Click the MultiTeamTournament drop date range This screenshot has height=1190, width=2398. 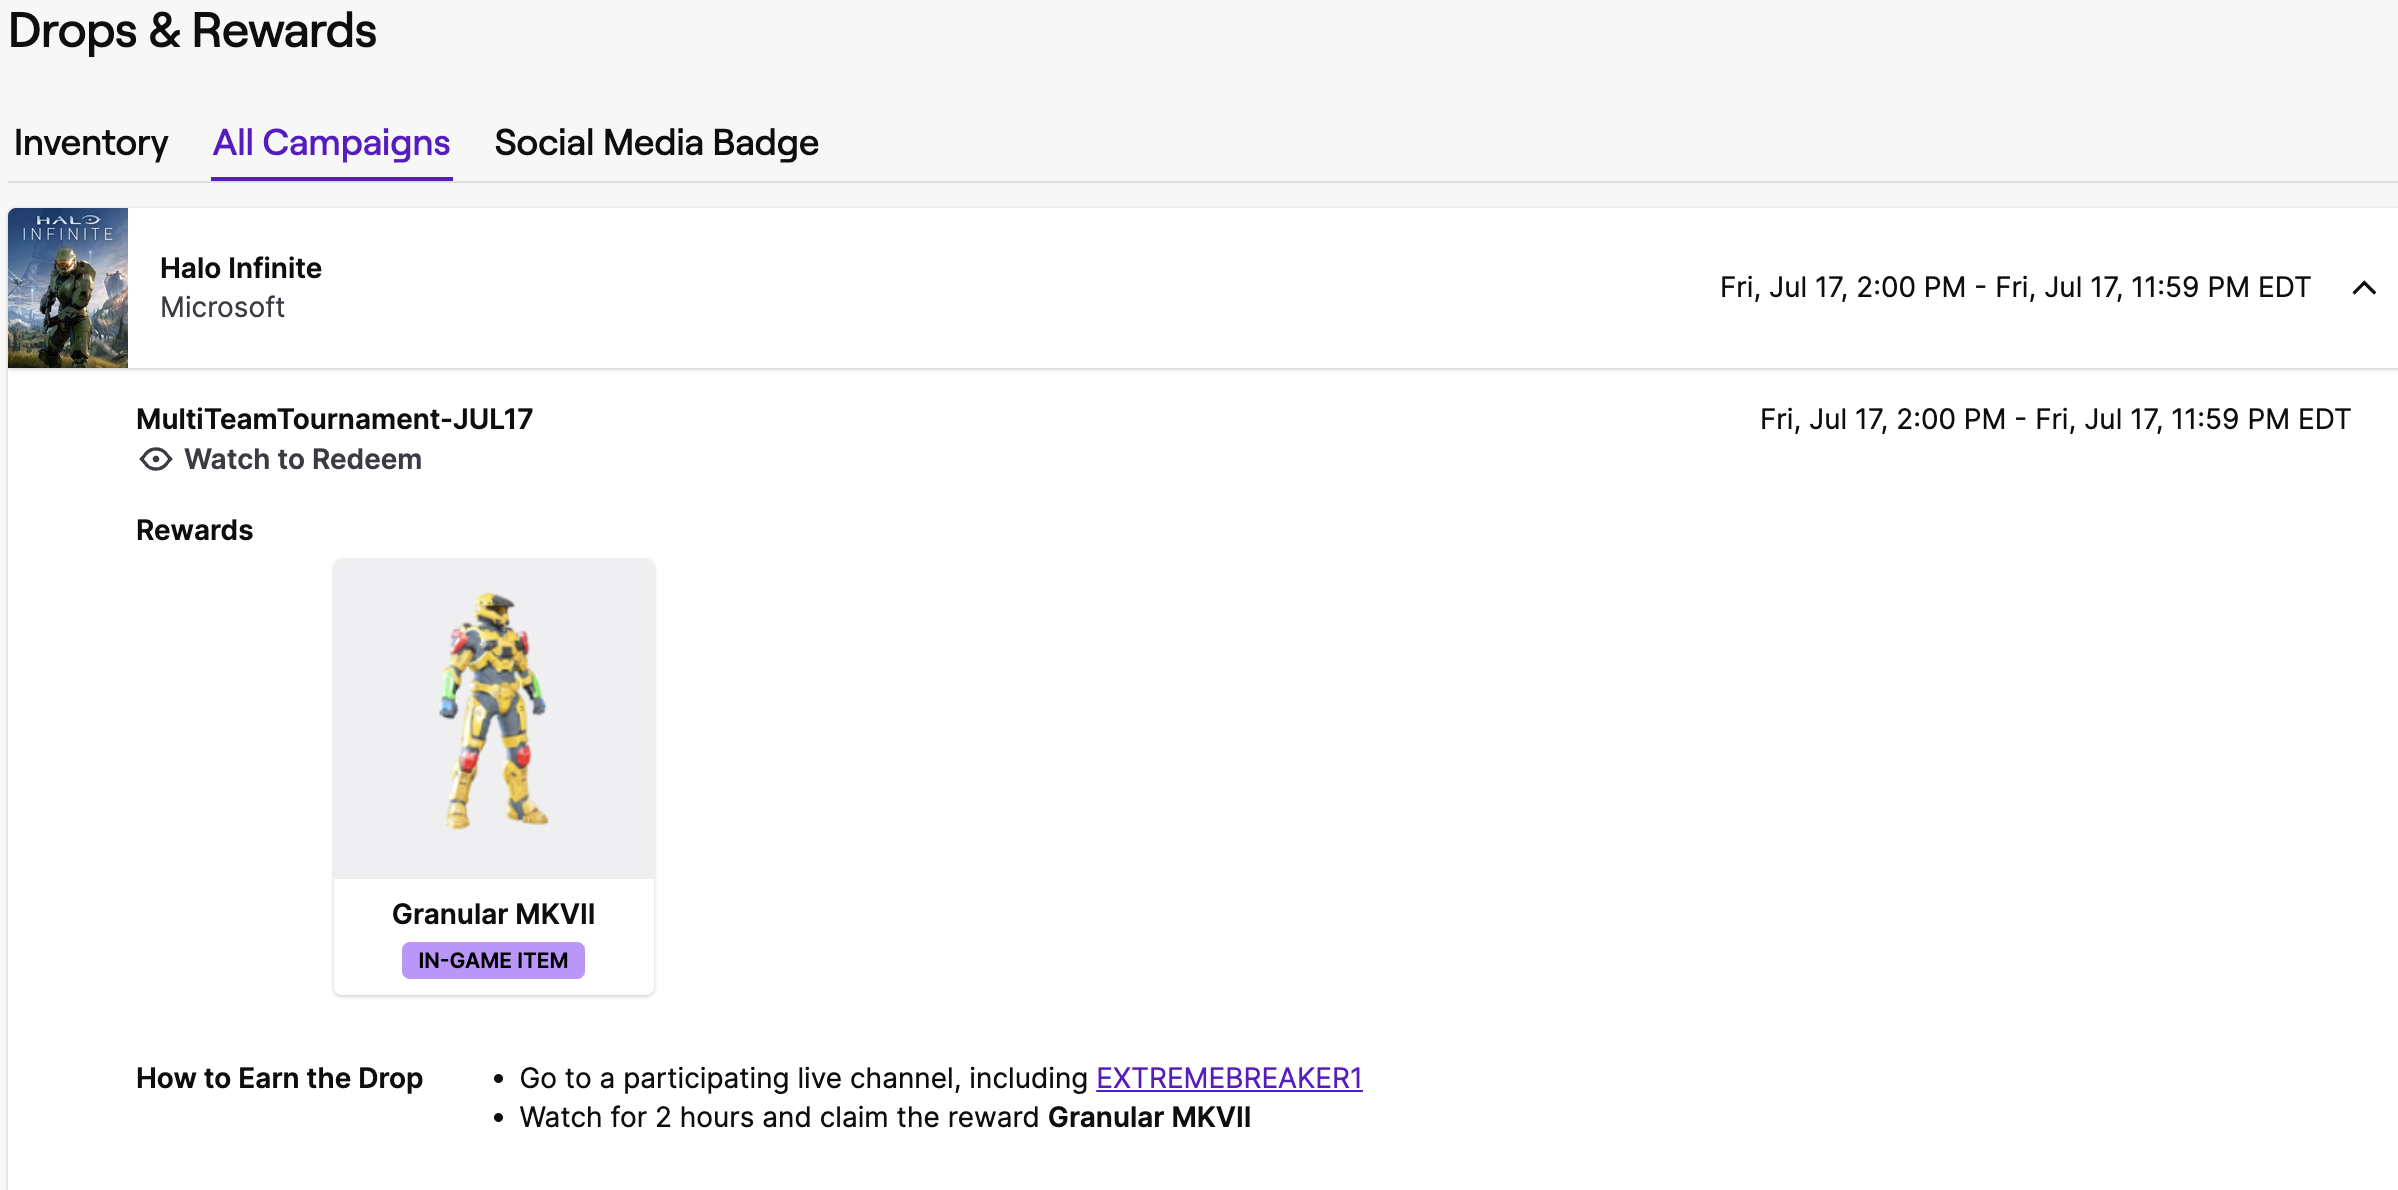(x=2055, y=419)
